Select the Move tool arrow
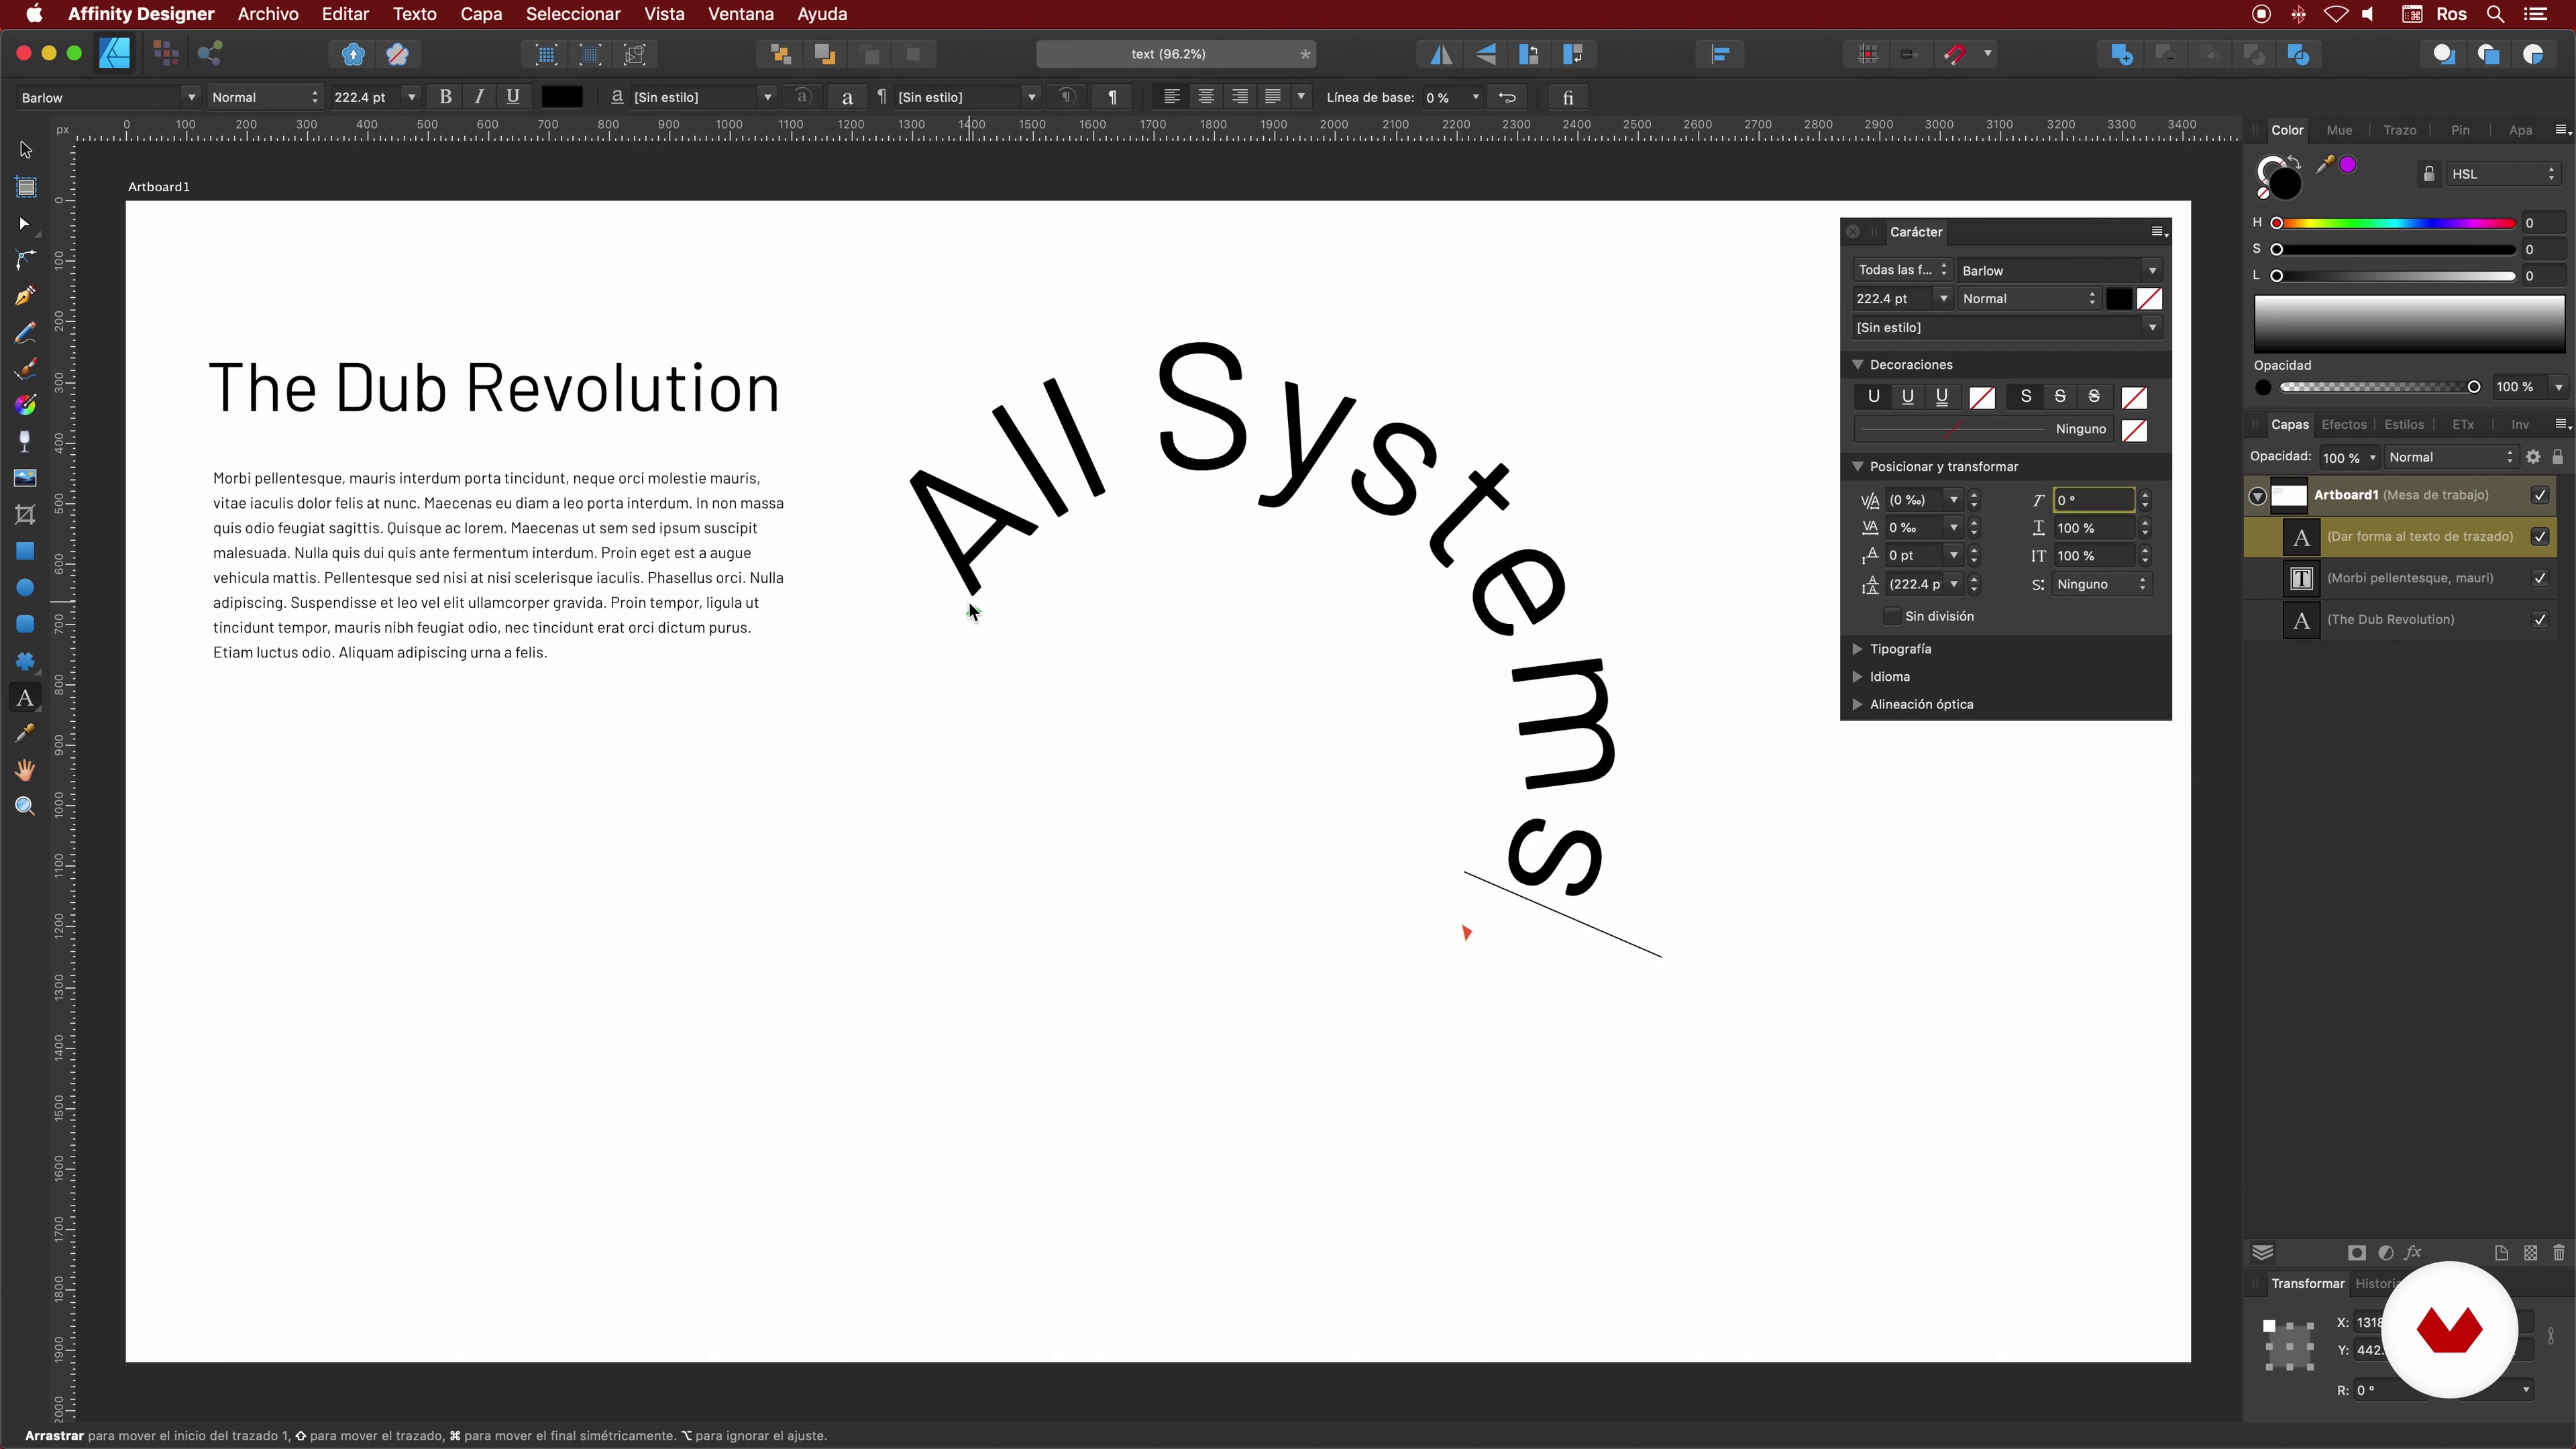Image resolution: width=2576 pixels, height=1449 pixels. [x=25, y=150]
